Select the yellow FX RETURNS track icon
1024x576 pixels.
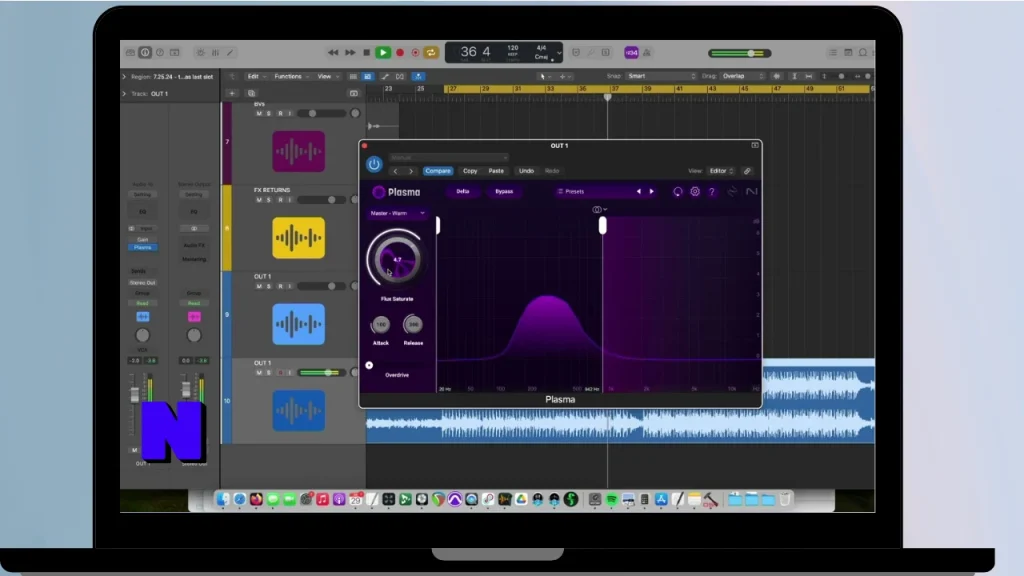[298, 238]
